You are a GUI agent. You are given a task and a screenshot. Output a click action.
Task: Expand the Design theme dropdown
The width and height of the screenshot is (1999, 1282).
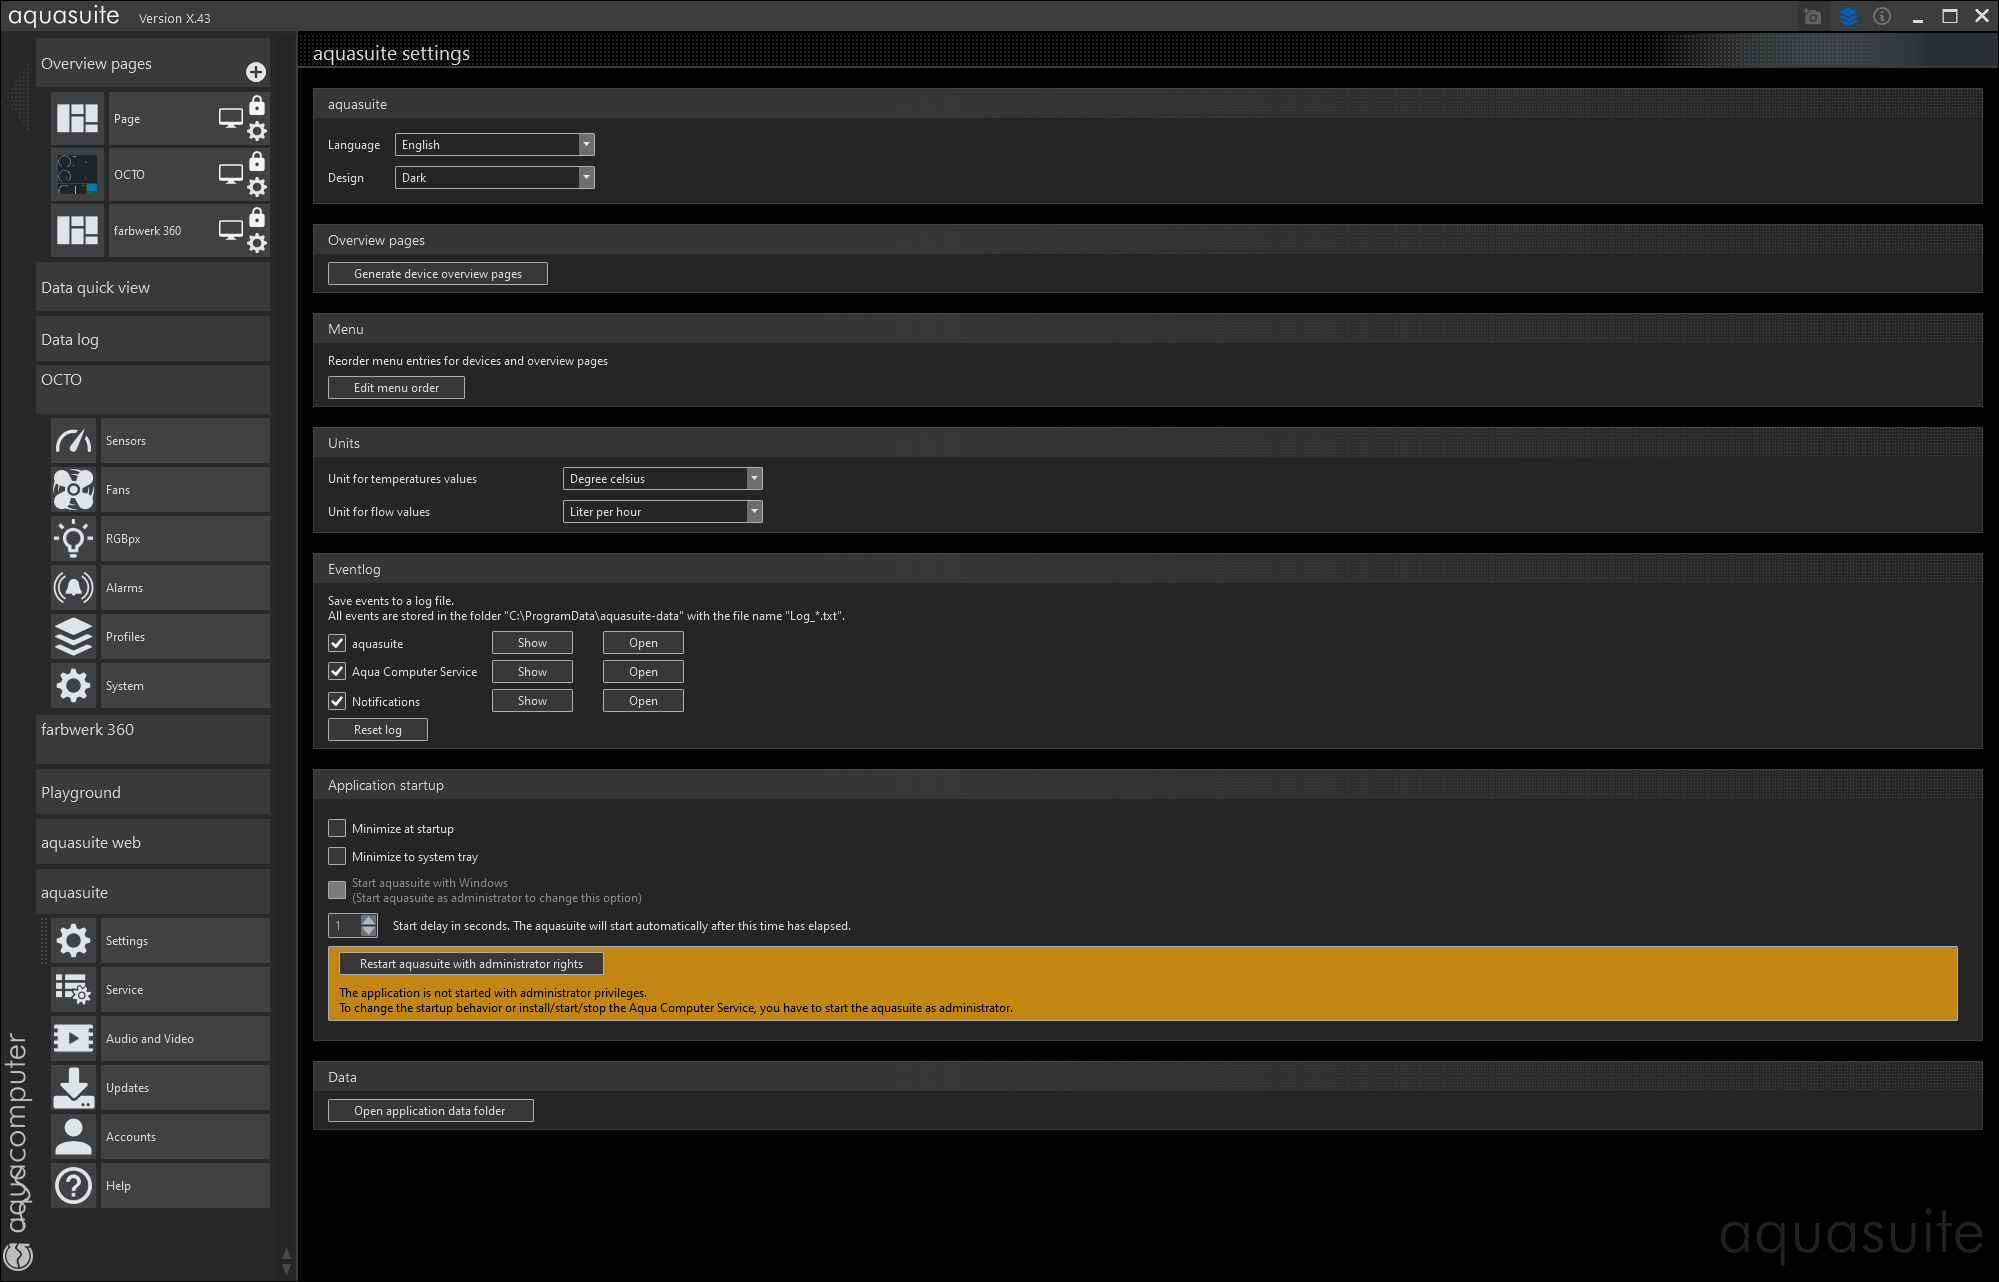coord(494,178)
